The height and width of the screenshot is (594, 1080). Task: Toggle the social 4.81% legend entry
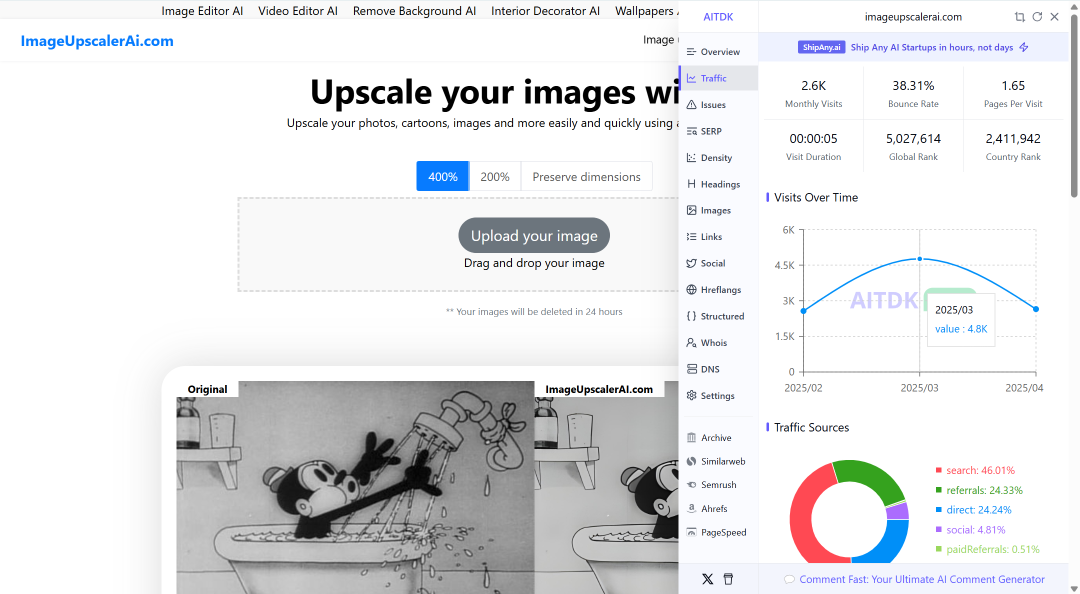[x=970, y=529]
